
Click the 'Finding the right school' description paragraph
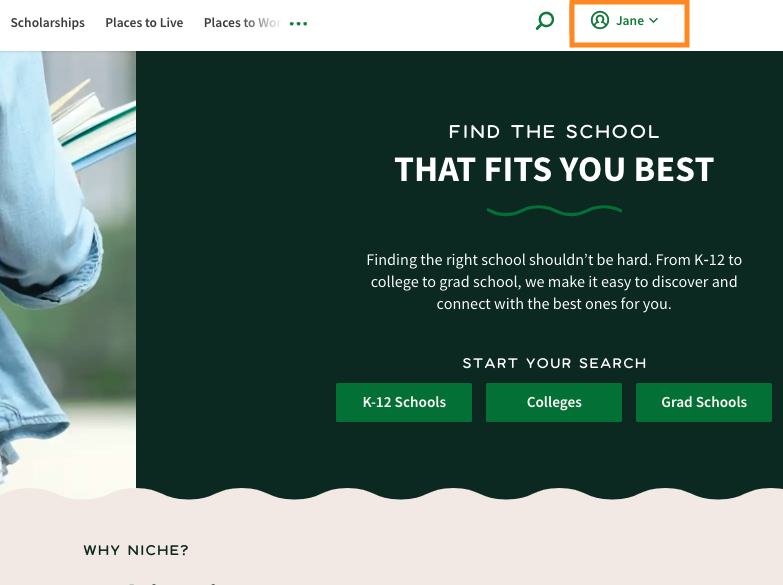(x=554, y=282)
